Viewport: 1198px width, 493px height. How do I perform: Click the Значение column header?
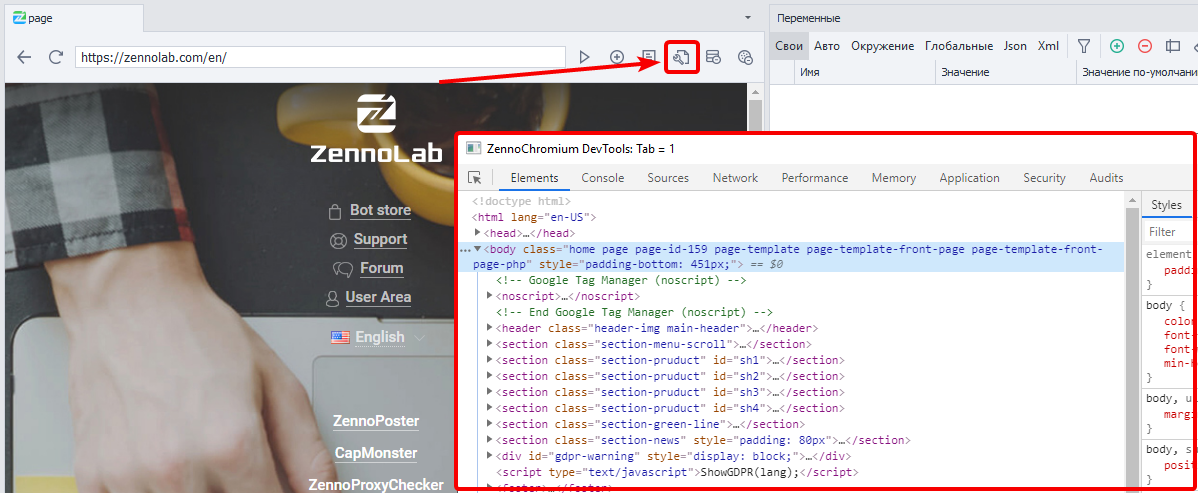tap(1005, 72)
